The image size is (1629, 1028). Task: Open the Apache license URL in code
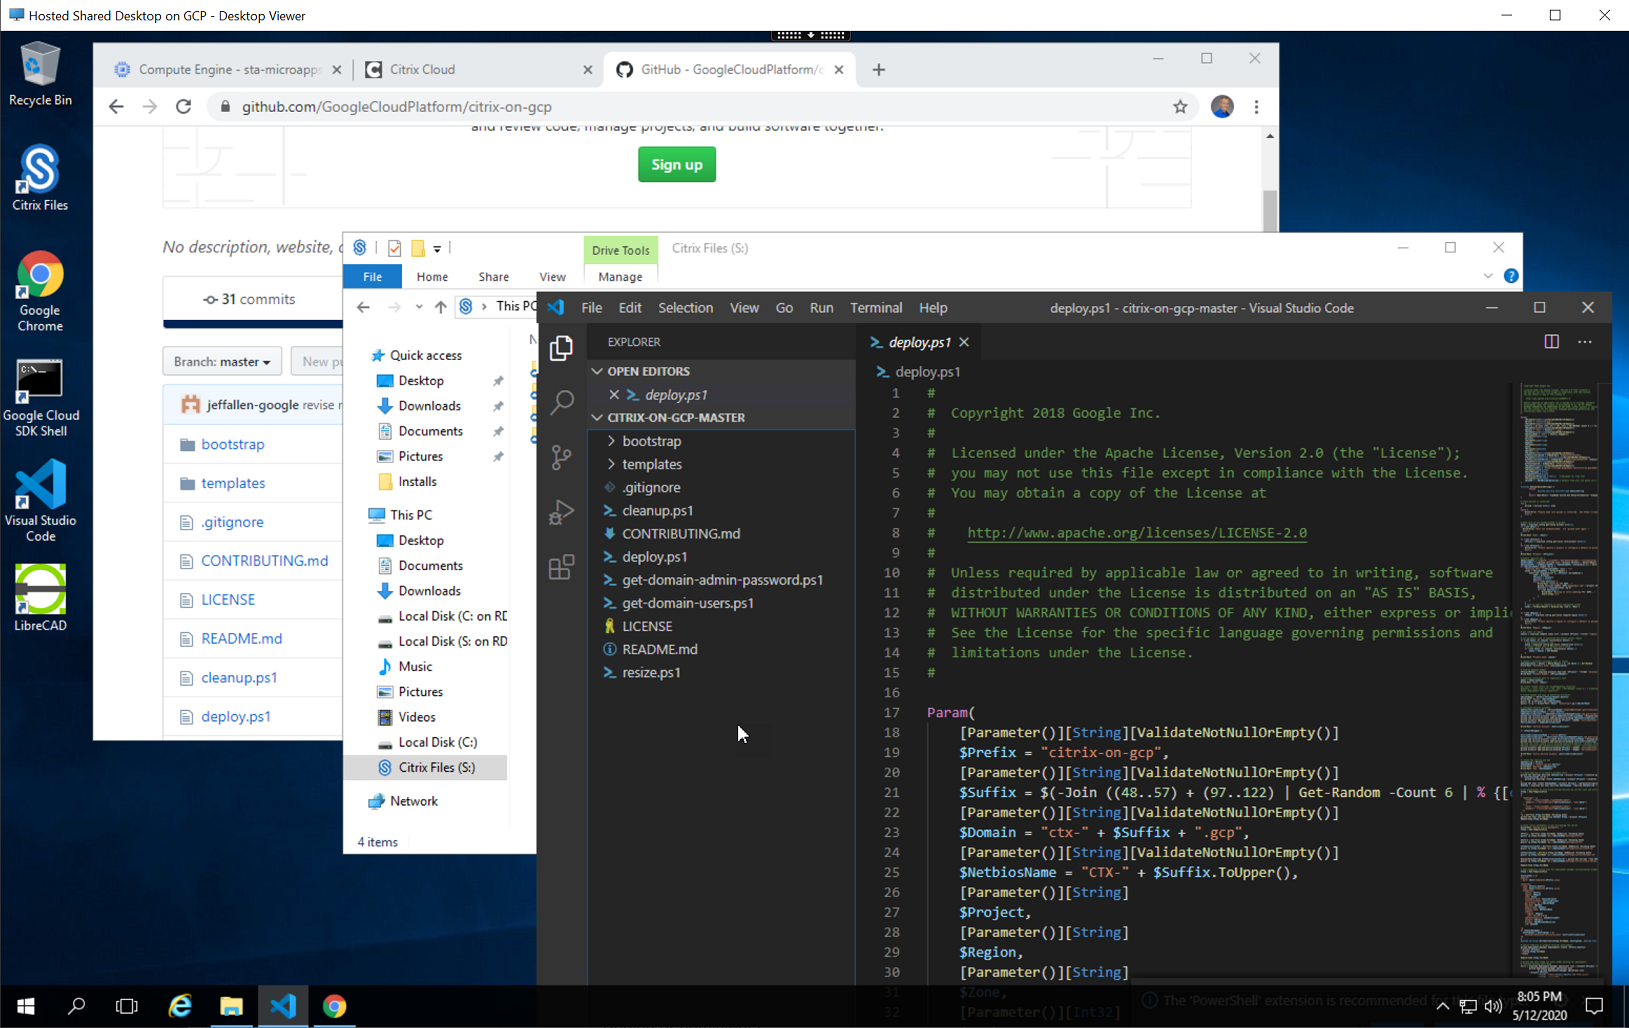coord(1137,533)
